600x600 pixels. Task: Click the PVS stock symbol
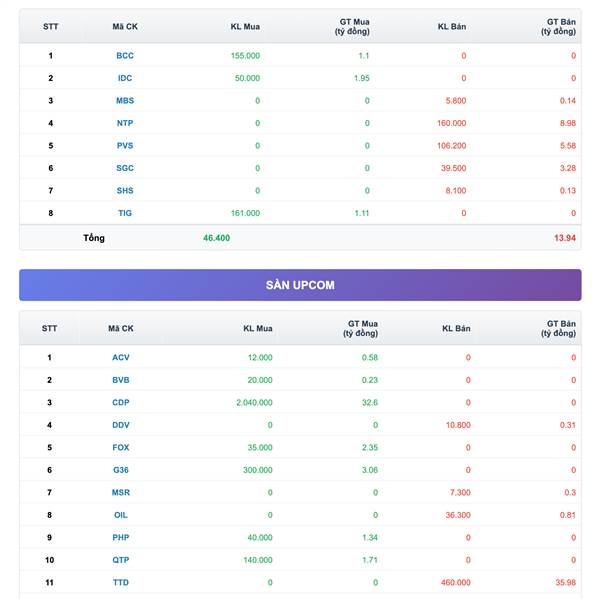pos(125,145)
